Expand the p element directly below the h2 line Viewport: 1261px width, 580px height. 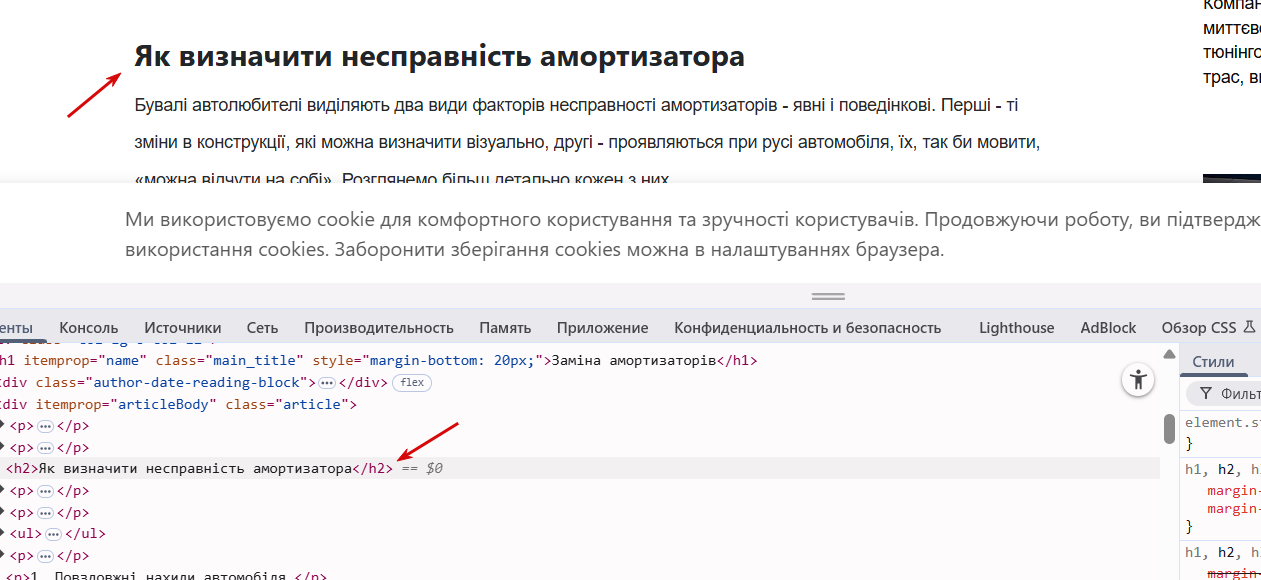click(x=3, y=491)
